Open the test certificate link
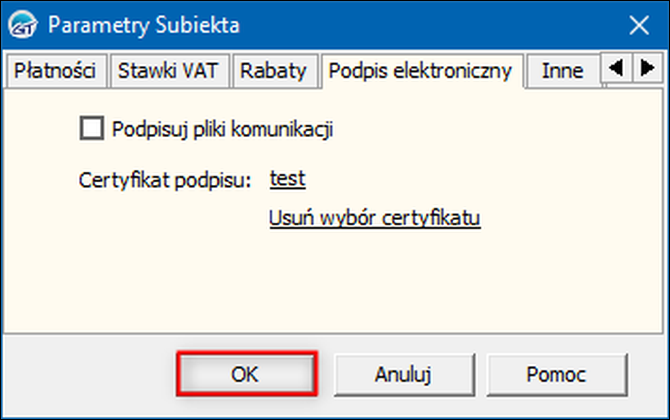Screen dimensions: 670x420 (288, 179)
